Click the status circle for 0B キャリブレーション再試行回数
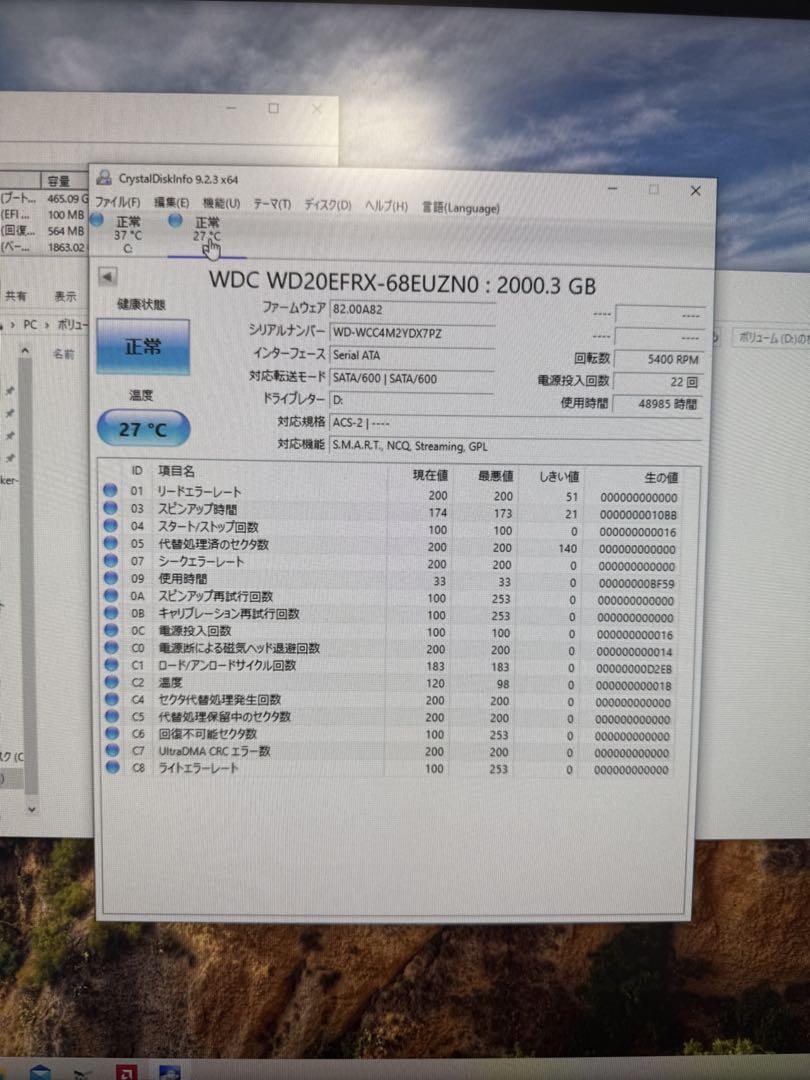Image resolution: width=810 pixels, height=1080 pixels. tap(111, 612)
